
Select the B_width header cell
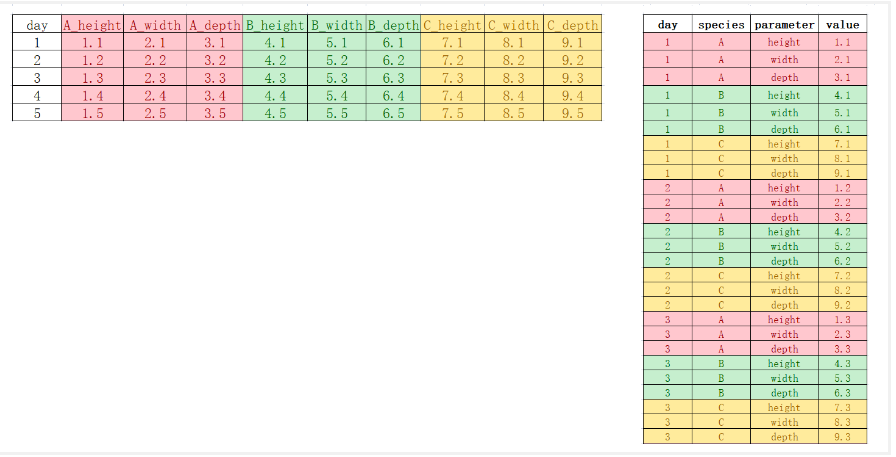(337, 25)
